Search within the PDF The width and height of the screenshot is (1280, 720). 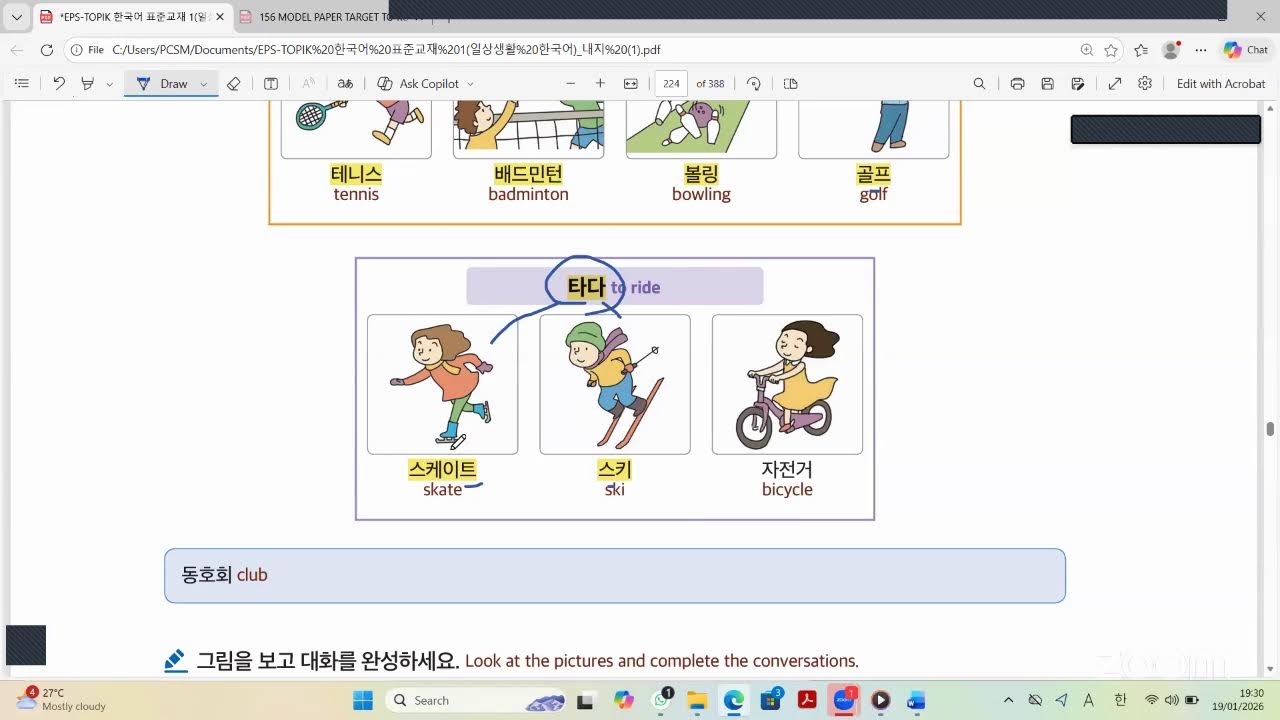(979, 84)
